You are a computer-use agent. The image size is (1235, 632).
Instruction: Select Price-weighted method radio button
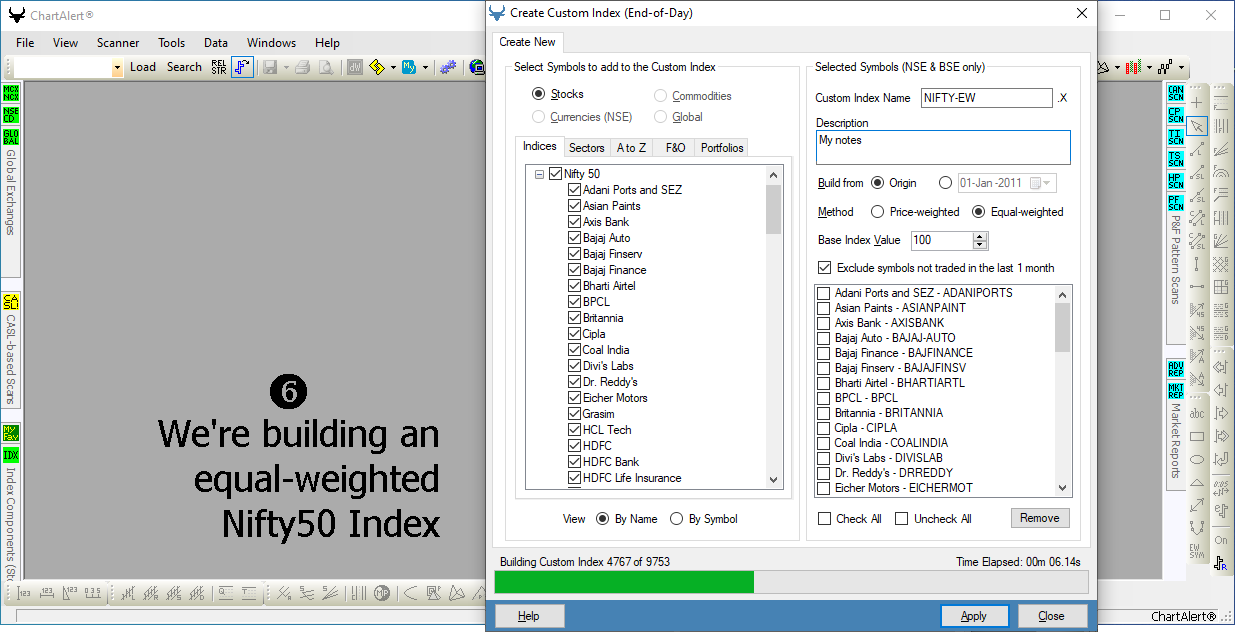(878, 212)
